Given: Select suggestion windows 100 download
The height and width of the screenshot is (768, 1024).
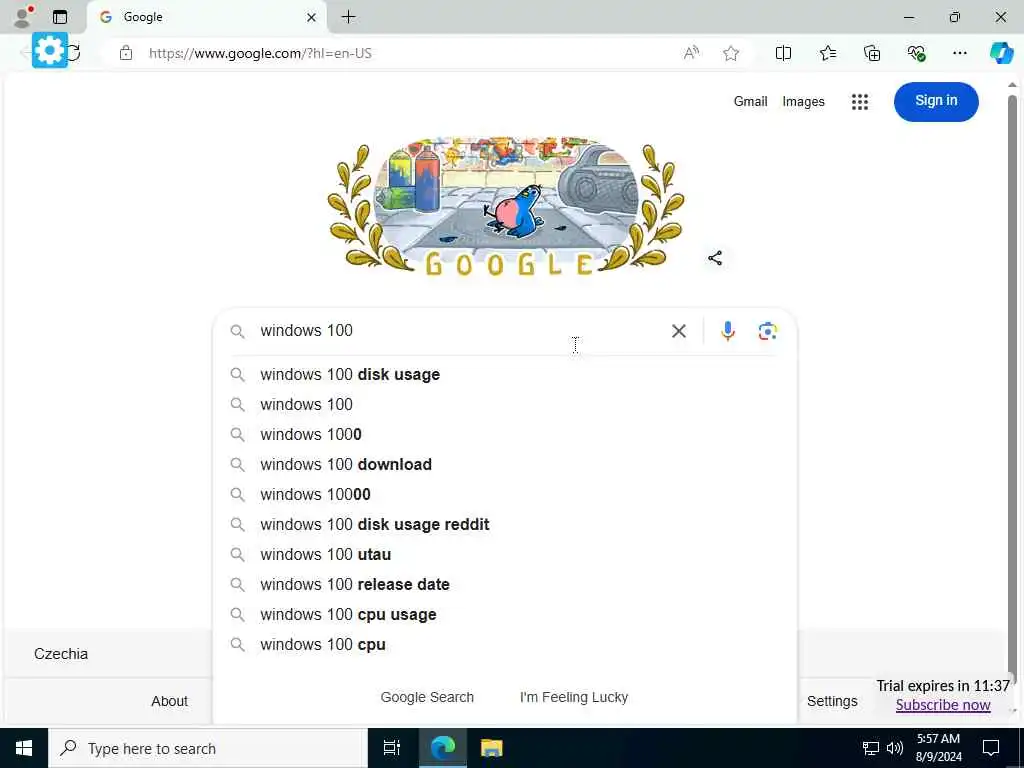Looking at the screenshot, I should point(504,464).
